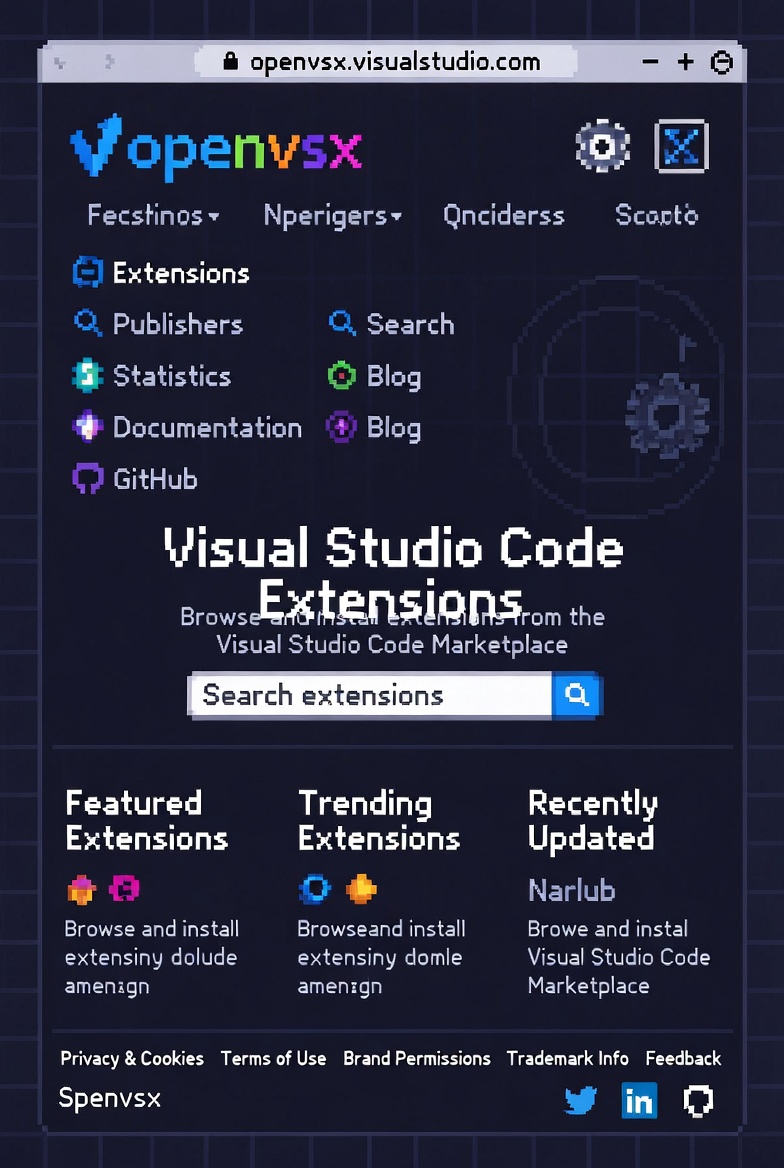Click the browser back arrow
Viewport: 784px width, 1168px height.
[x=61, y=62]
